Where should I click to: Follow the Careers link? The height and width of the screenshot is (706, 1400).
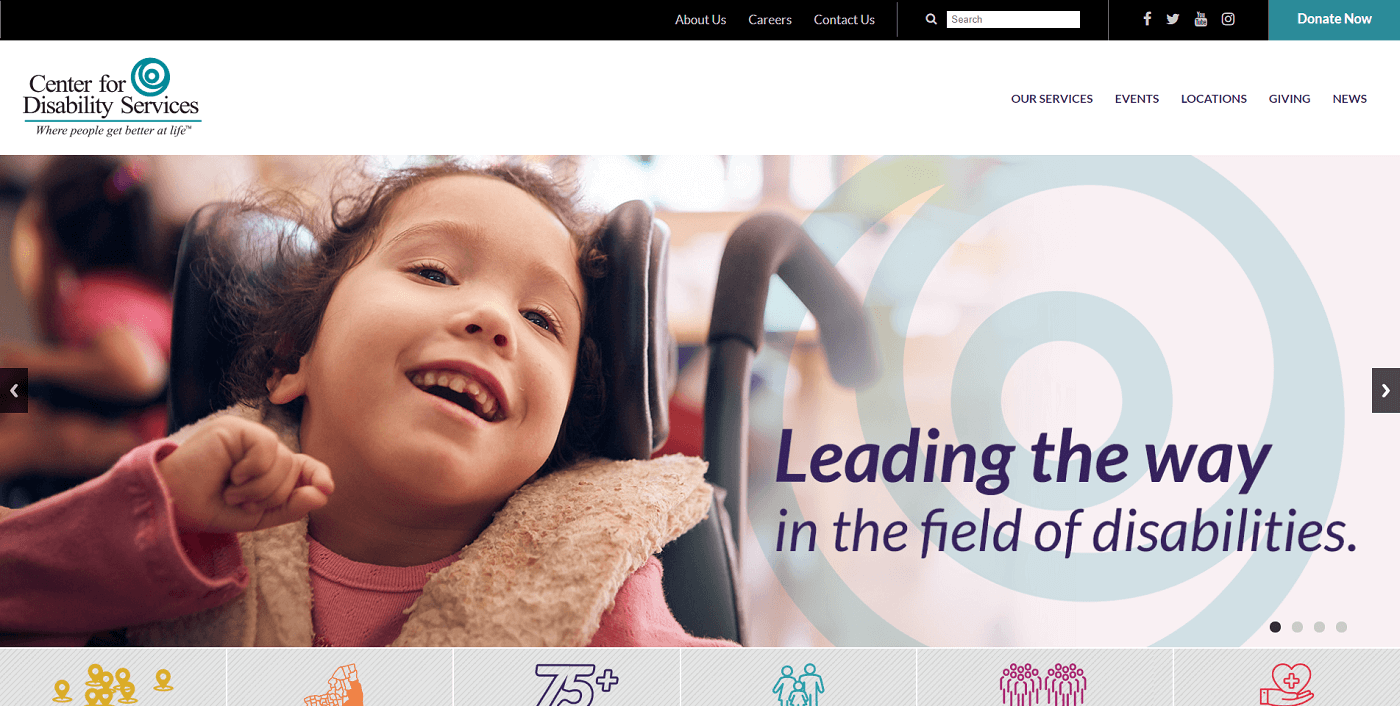(x=770, y=20)
